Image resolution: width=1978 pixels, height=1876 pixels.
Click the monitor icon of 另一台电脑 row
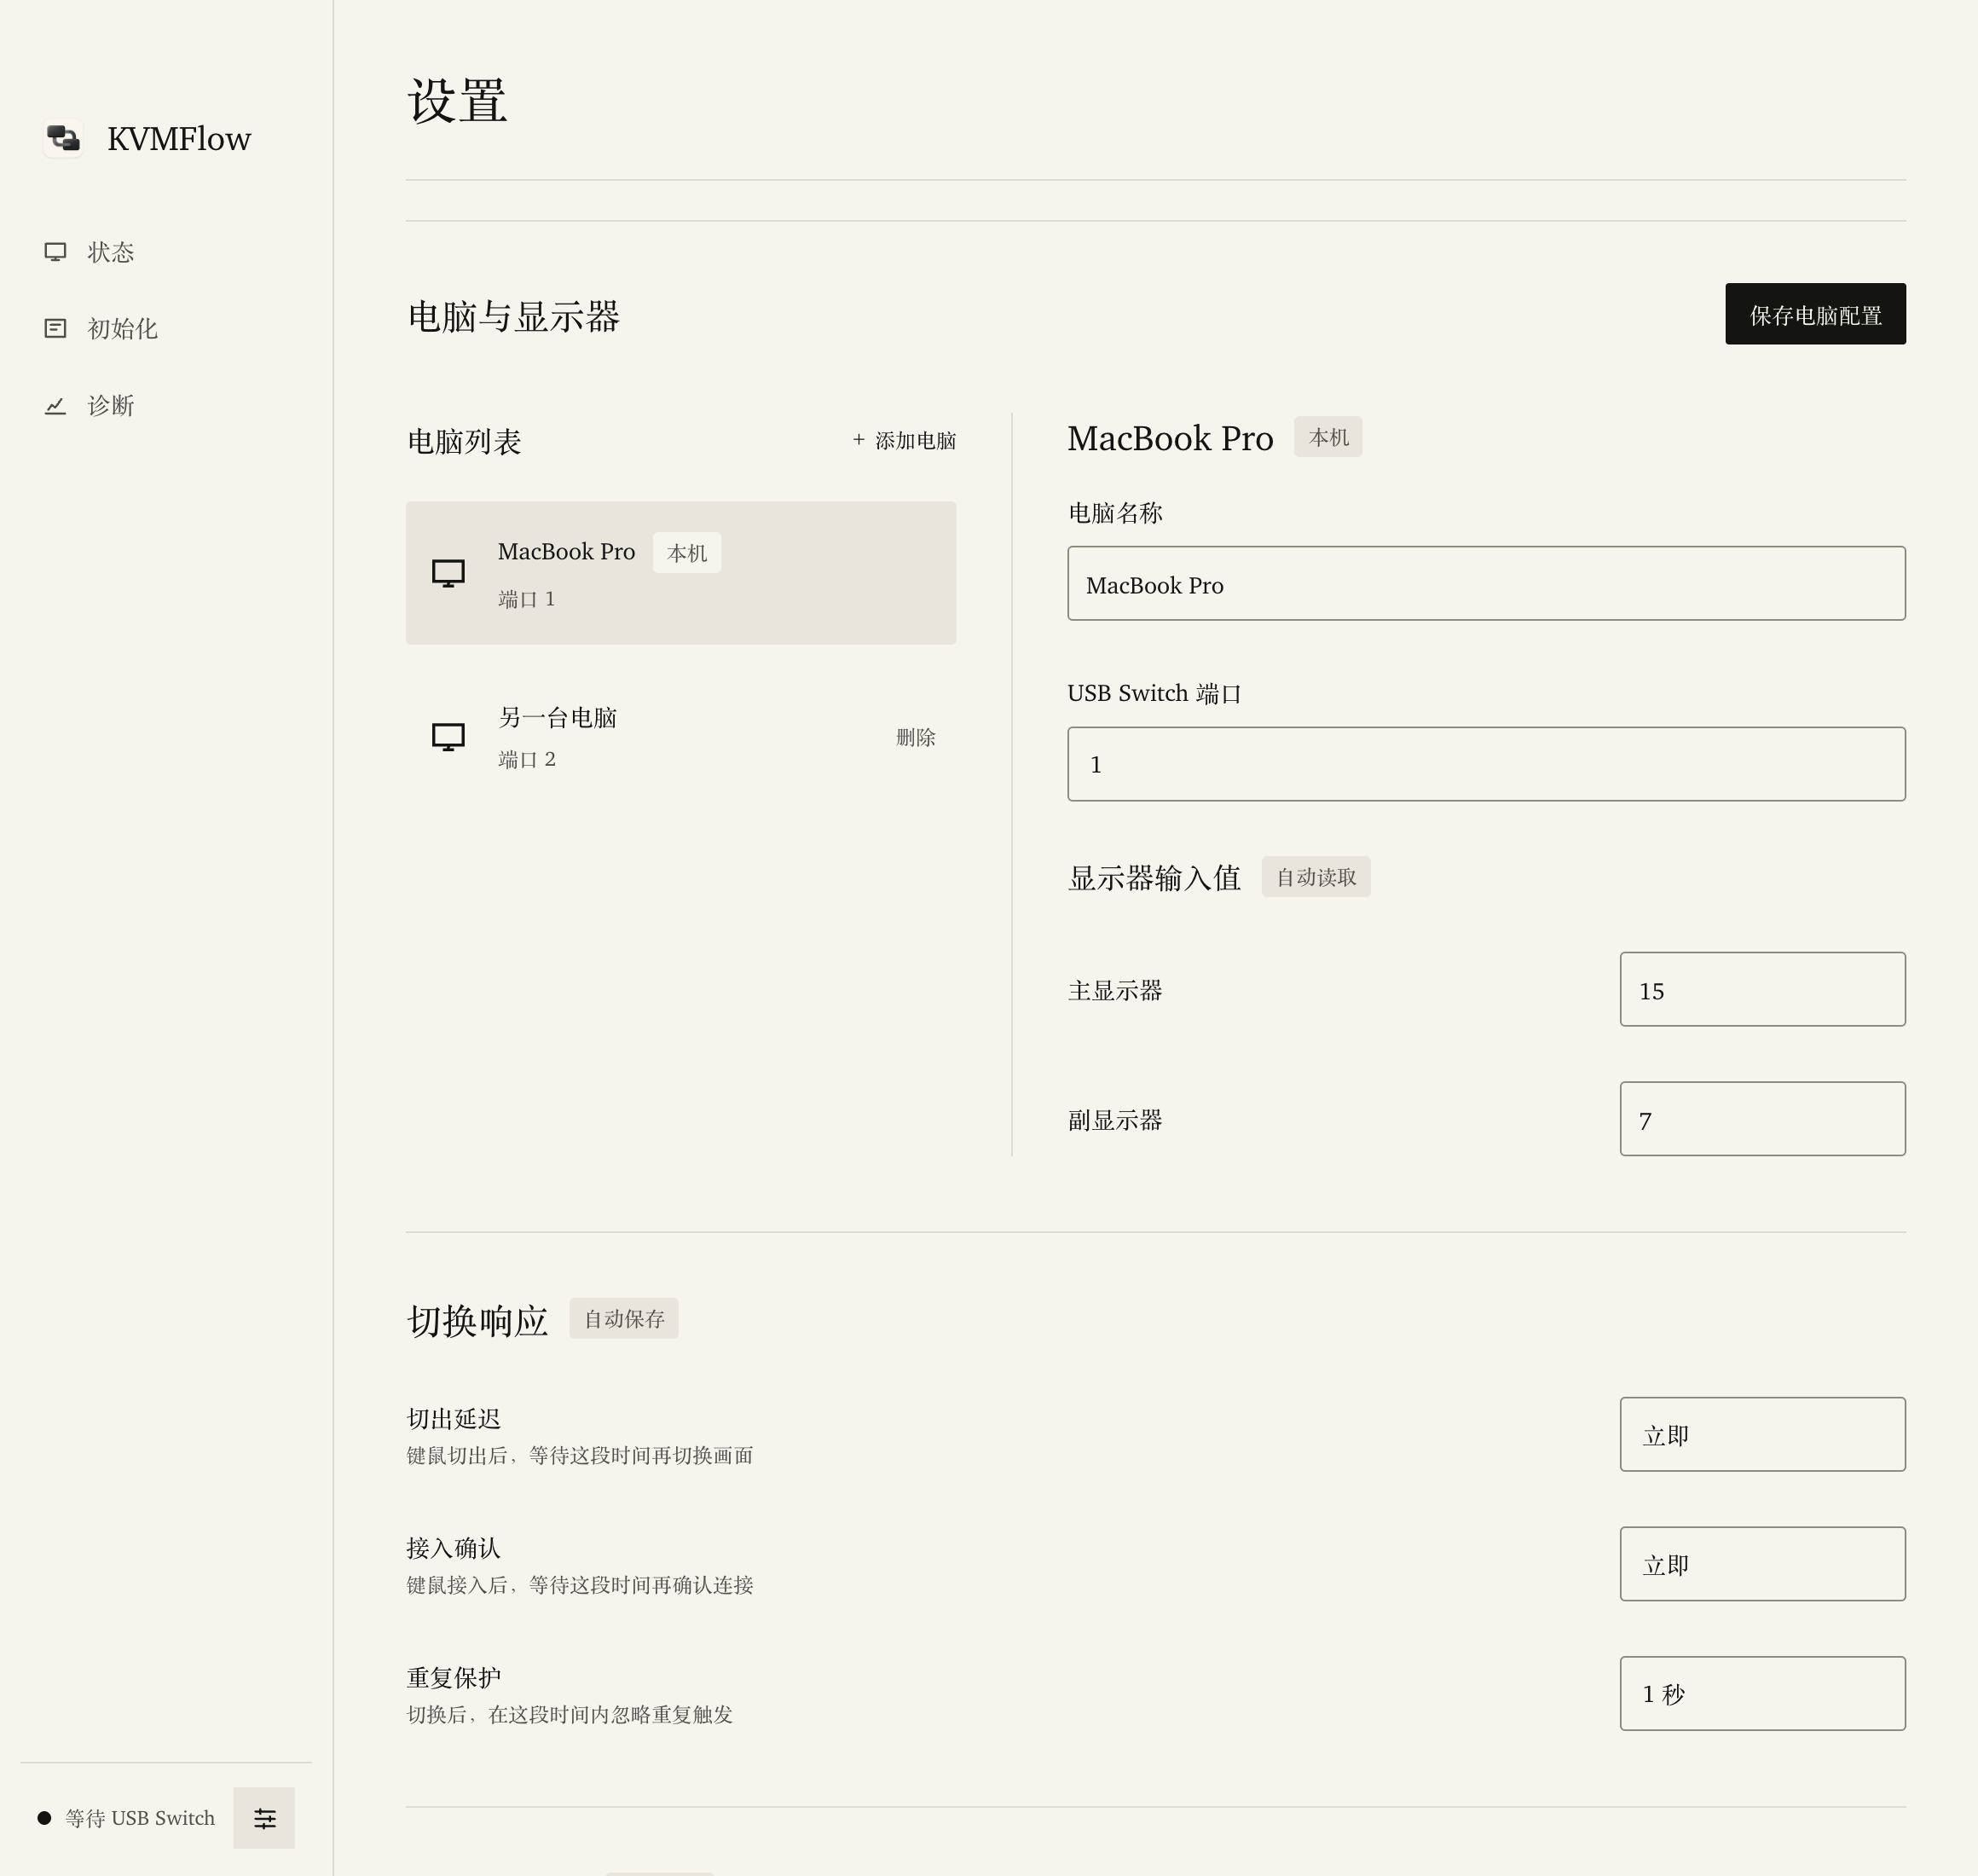pyautogui.click(x=448, y=737)
